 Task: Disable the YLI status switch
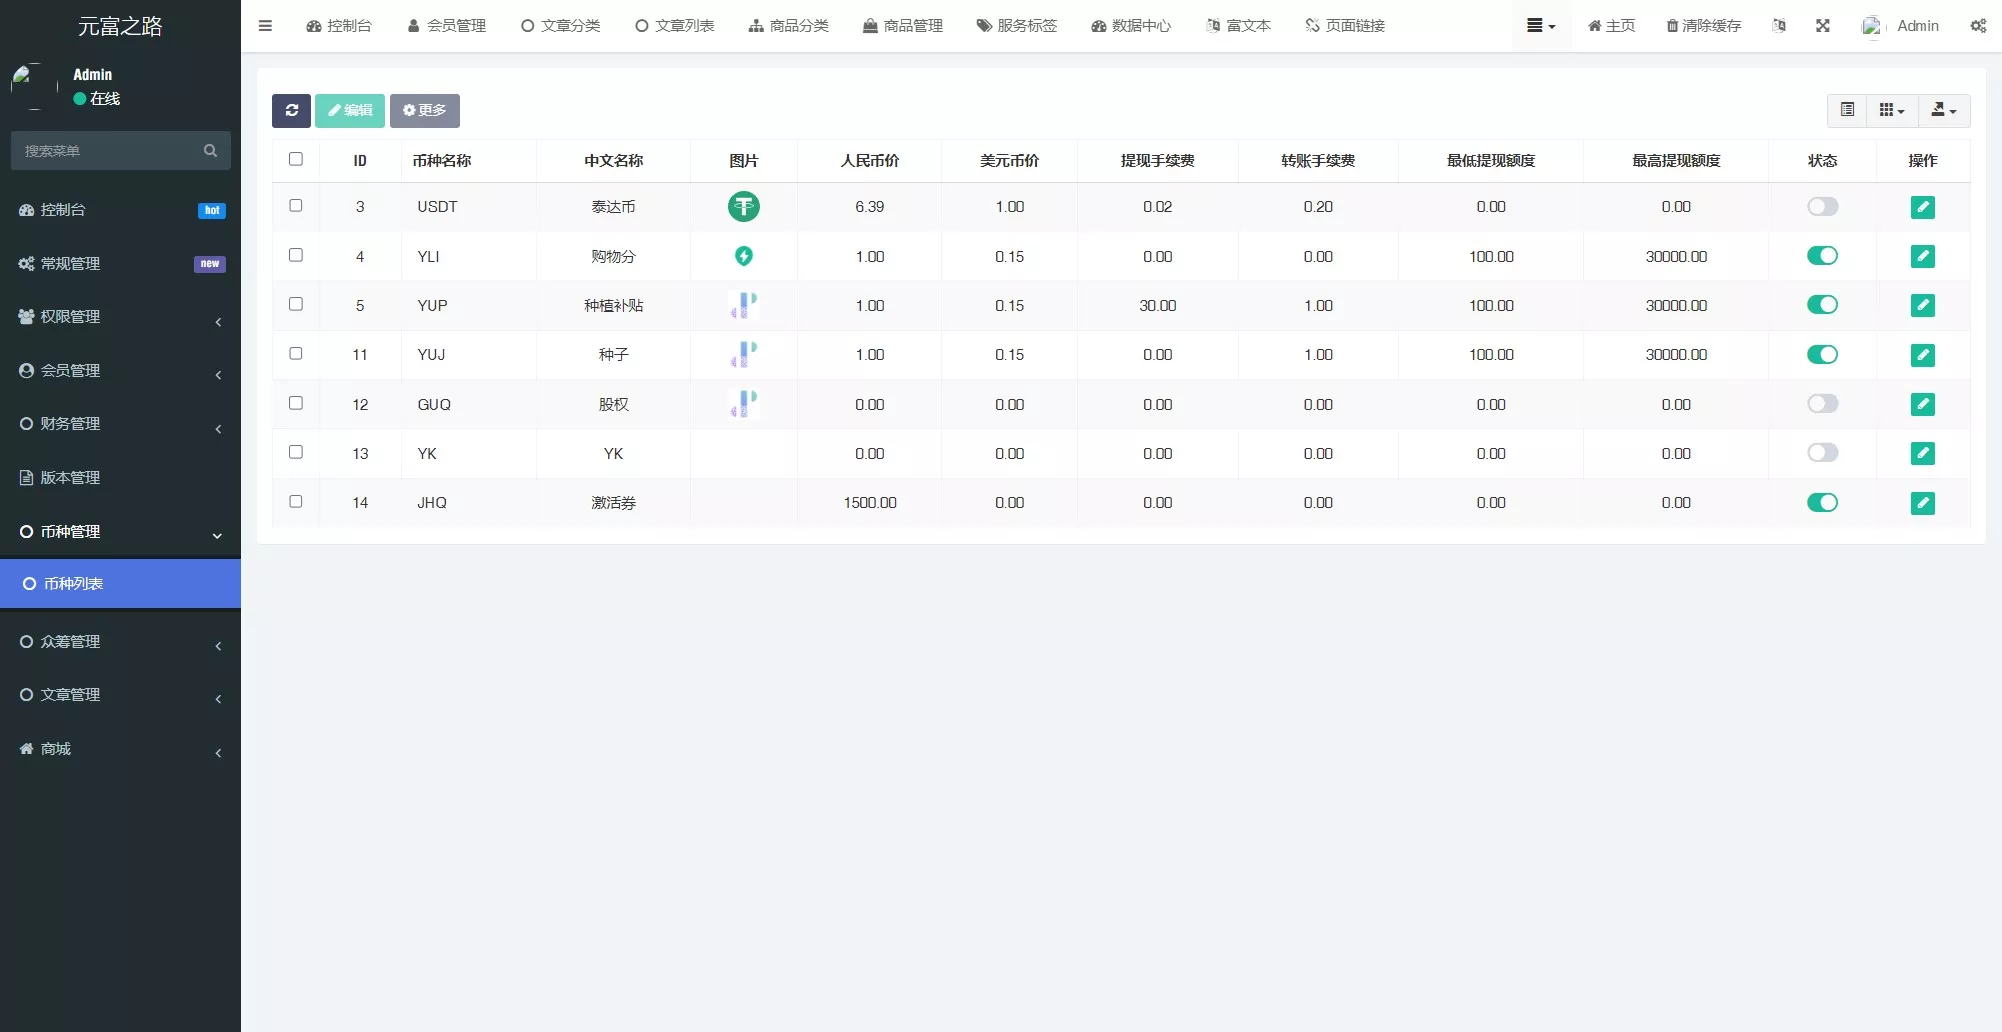[1822, 256]
